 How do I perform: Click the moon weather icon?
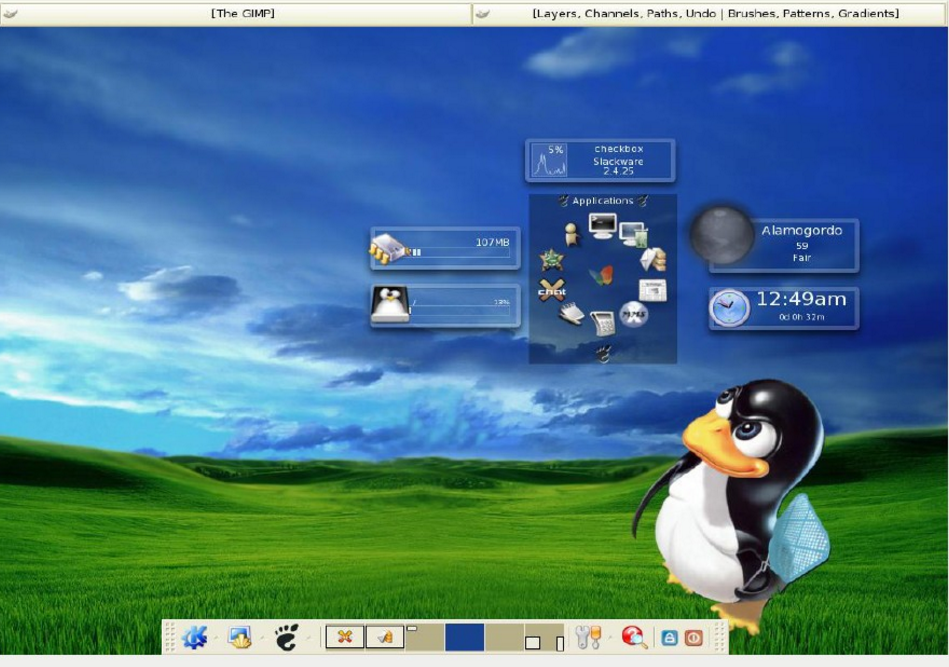click(x=721, y=235)
